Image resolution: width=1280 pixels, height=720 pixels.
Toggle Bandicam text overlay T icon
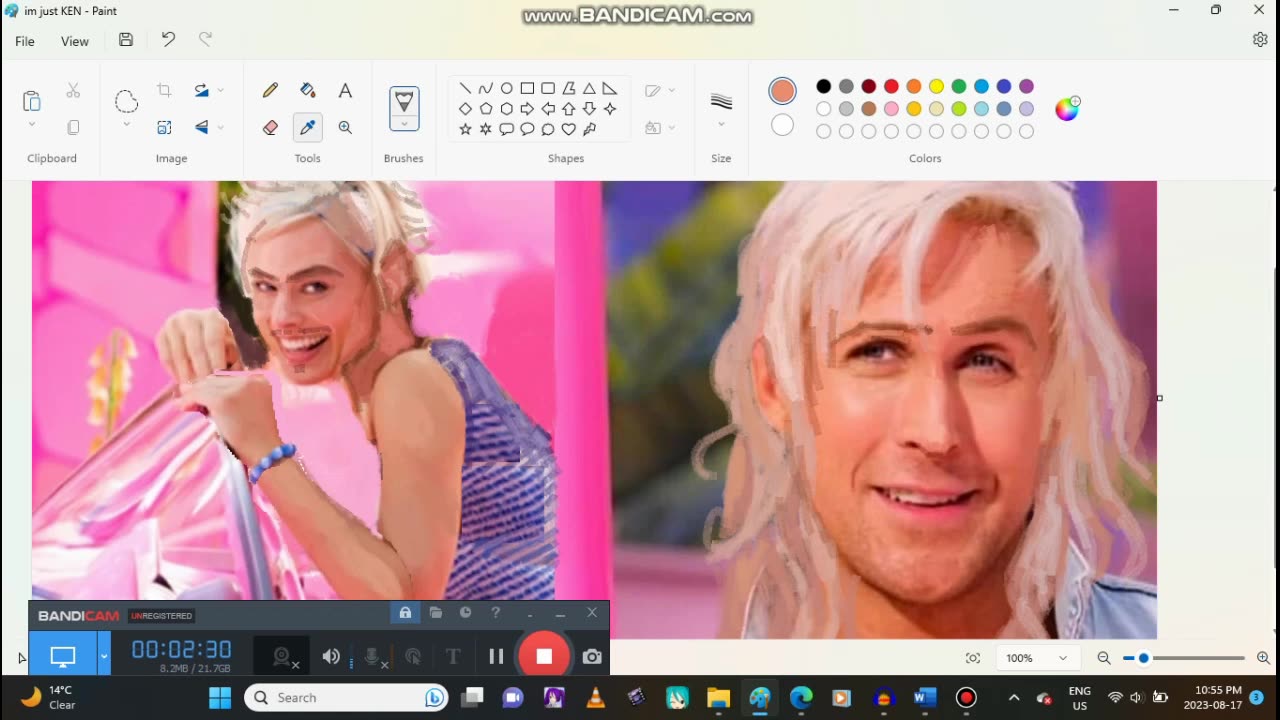453,656
